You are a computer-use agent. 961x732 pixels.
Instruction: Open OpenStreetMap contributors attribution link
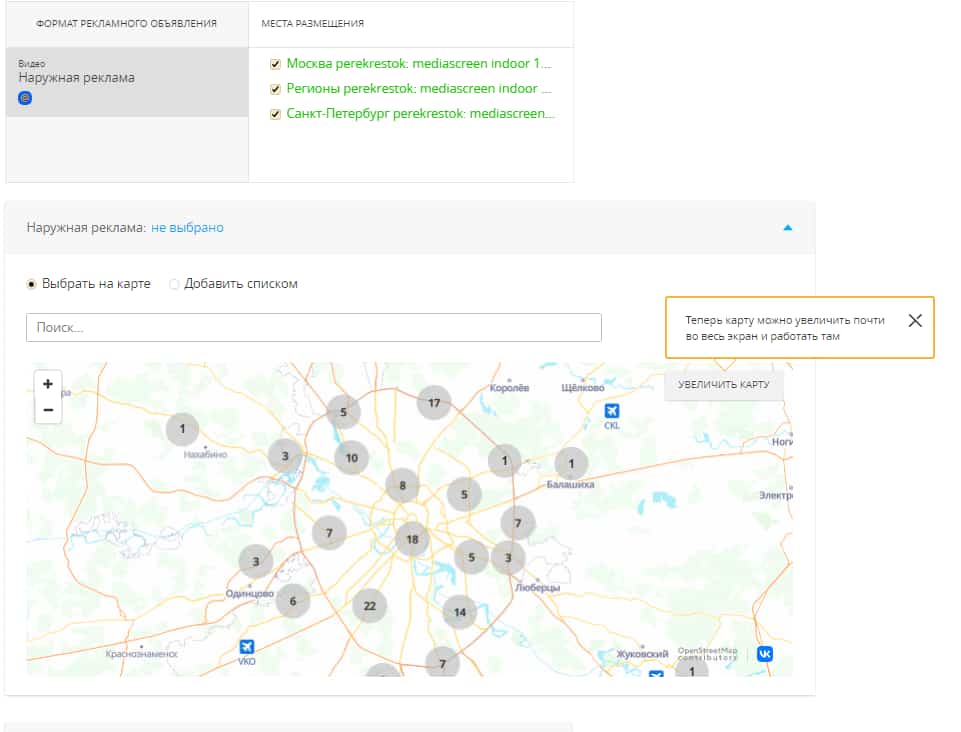(707, 654)
